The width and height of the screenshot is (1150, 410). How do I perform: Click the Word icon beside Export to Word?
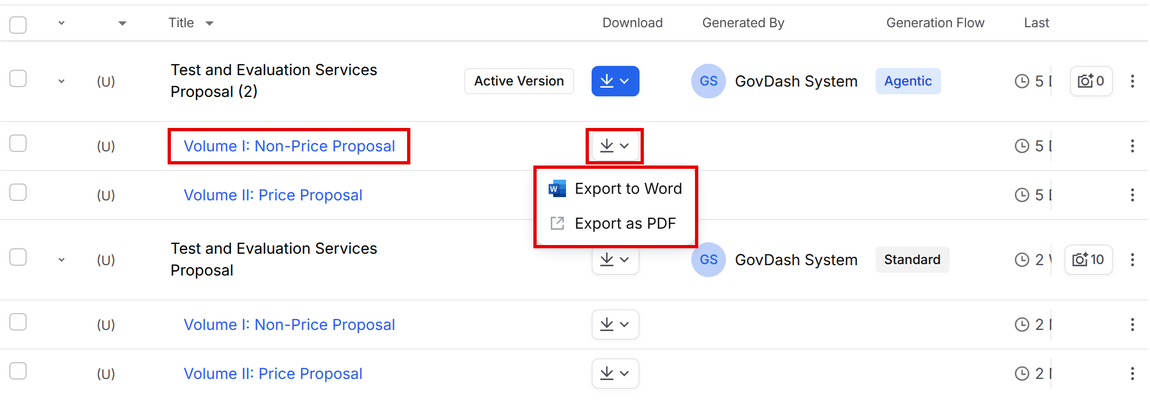[557, 189]
